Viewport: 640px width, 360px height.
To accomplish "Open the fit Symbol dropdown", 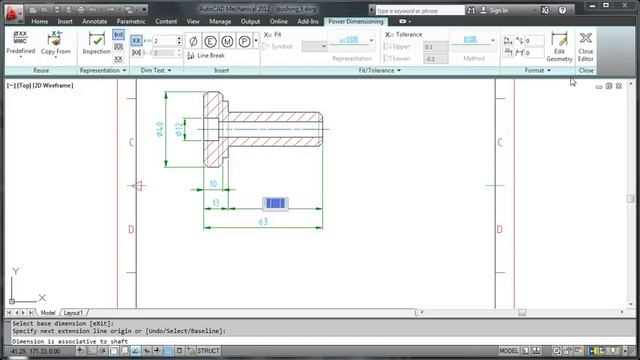I will [314, 46].
